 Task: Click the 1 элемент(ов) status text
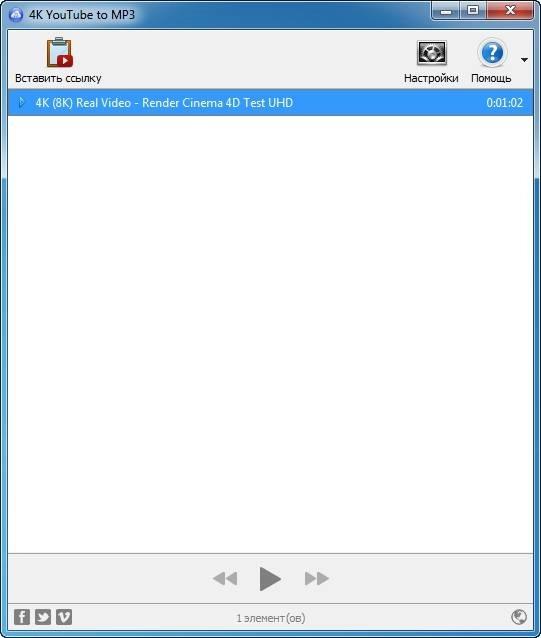click(270, 618)
